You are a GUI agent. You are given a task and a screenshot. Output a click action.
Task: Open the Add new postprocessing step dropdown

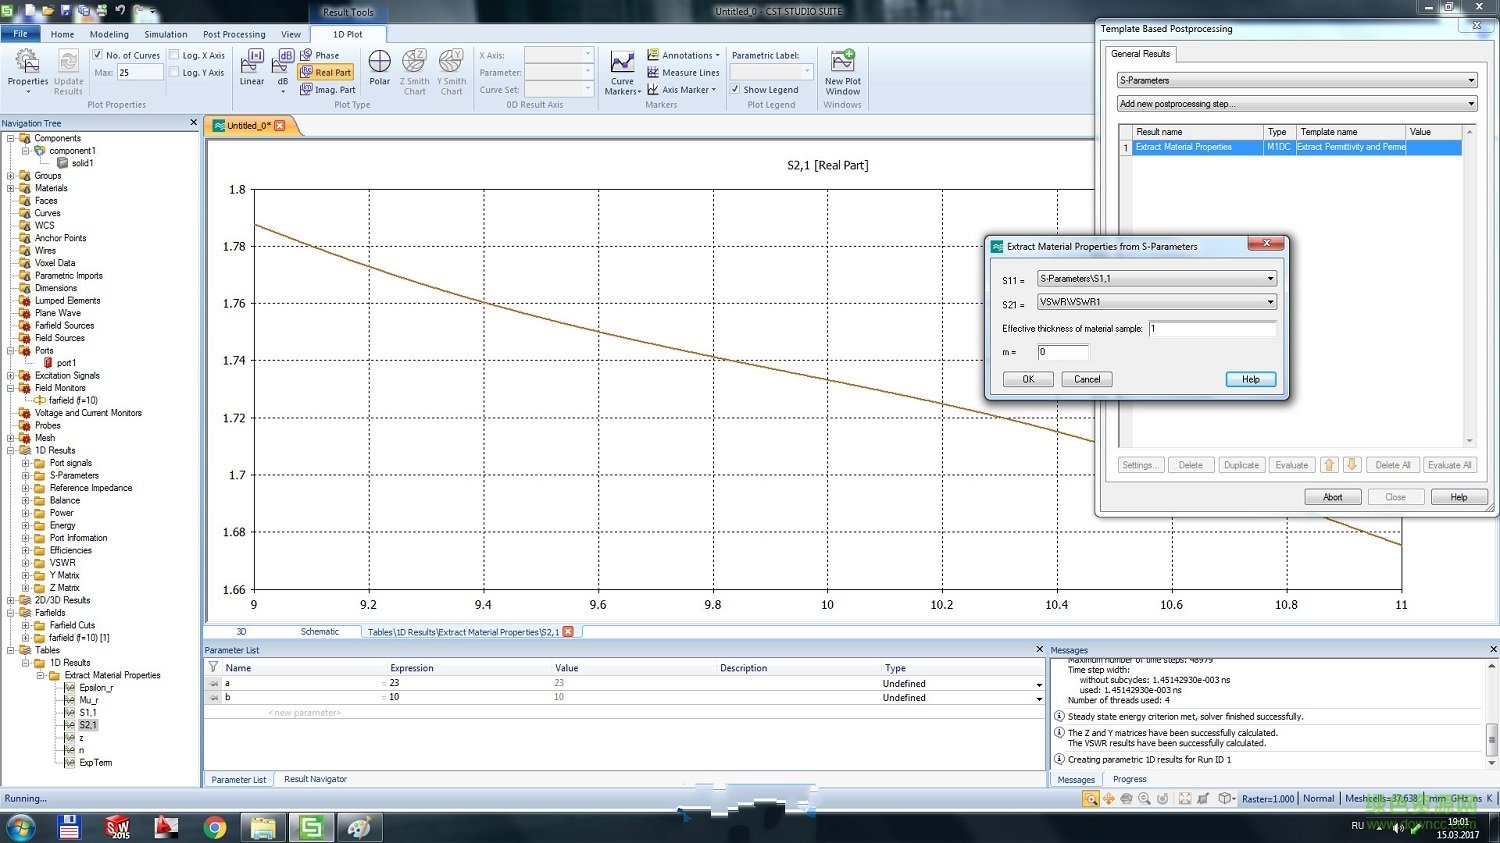point(1296,104)
